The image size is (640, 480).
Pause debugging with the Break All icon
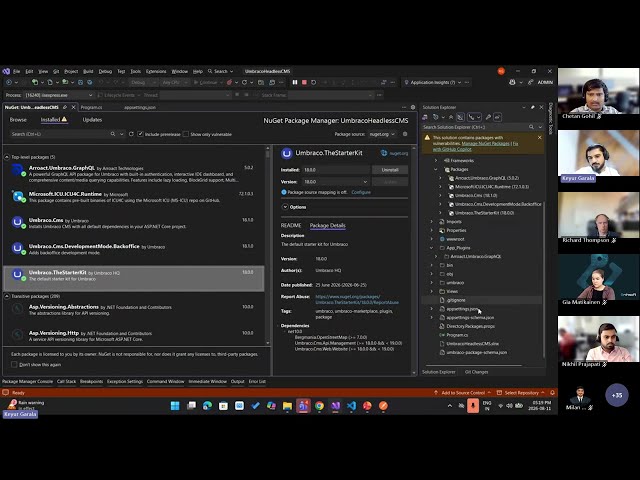click(x=295, y=82)
